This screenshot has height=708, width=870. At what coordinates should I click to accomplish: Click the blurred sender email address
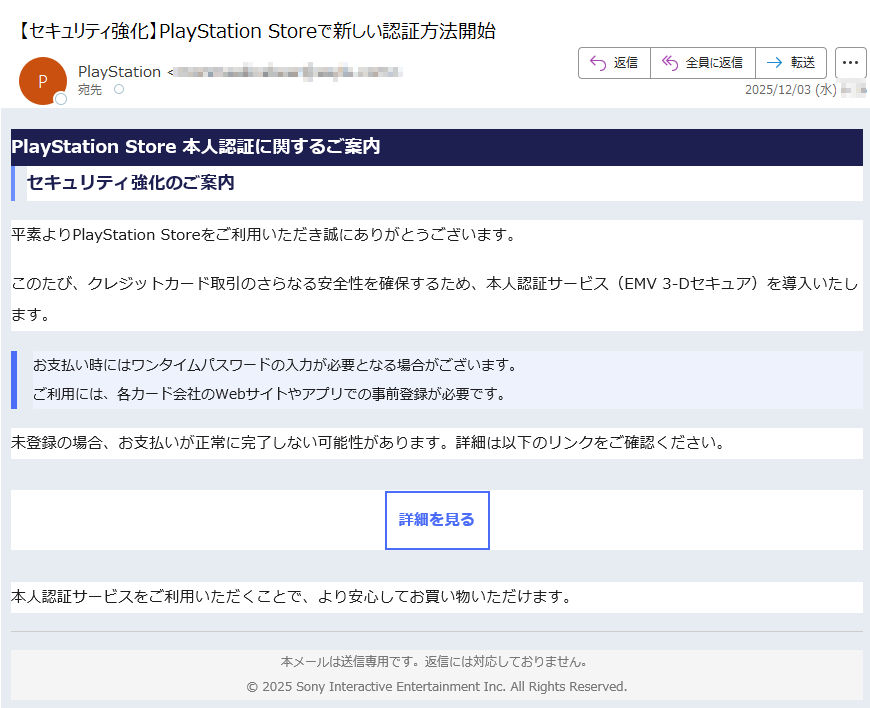[x=290, y=72]
